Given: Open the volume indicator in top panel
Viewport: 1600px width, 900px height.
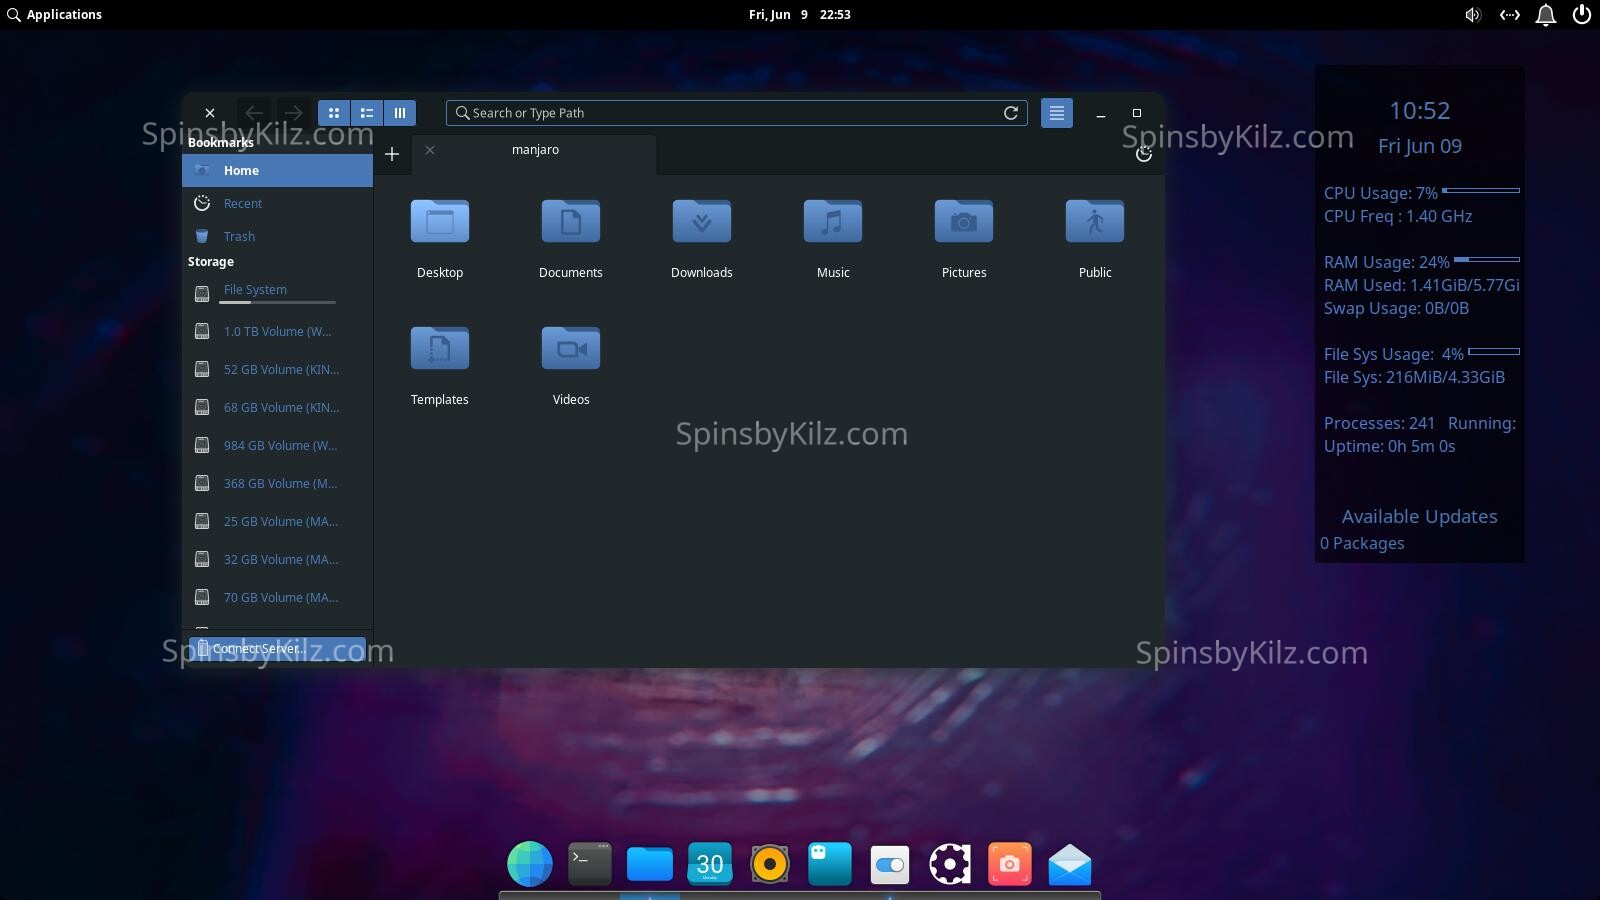Looking at the screenshot, I should pyautogui.click(x=1472, y=14).
